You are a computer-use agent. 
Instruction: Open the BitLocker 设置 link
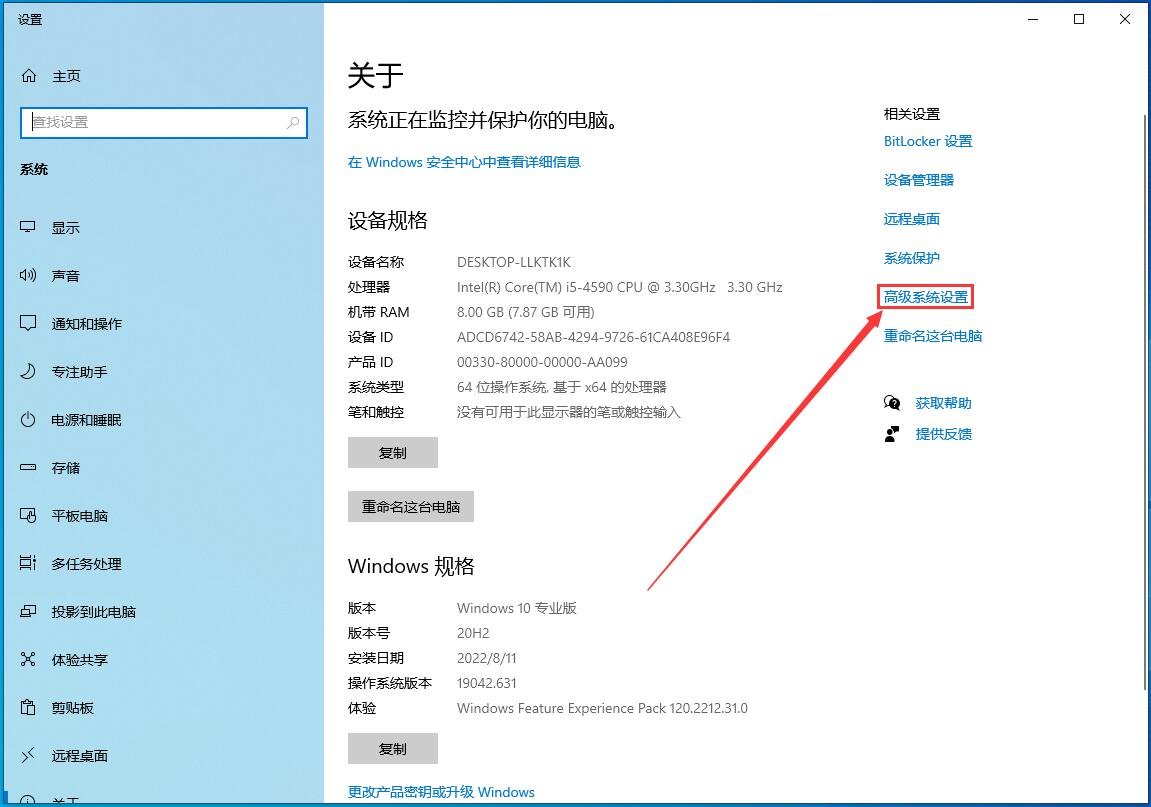tap(927, 141)
